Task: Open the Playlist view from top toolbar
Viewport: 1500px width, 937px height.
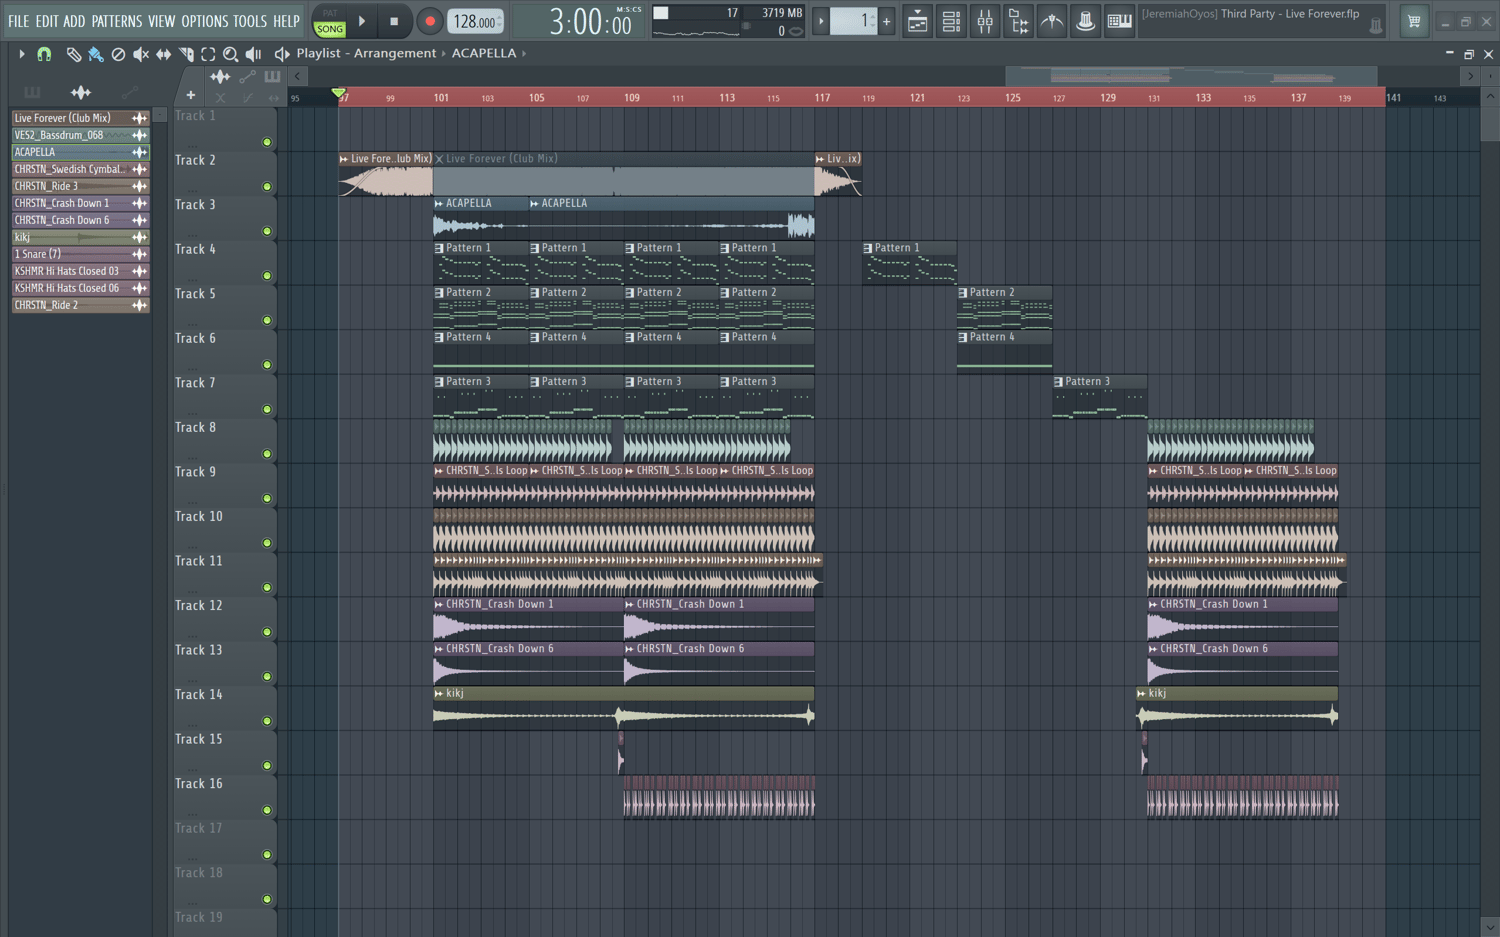Action: pyautogui.click(x=917, y=21)
